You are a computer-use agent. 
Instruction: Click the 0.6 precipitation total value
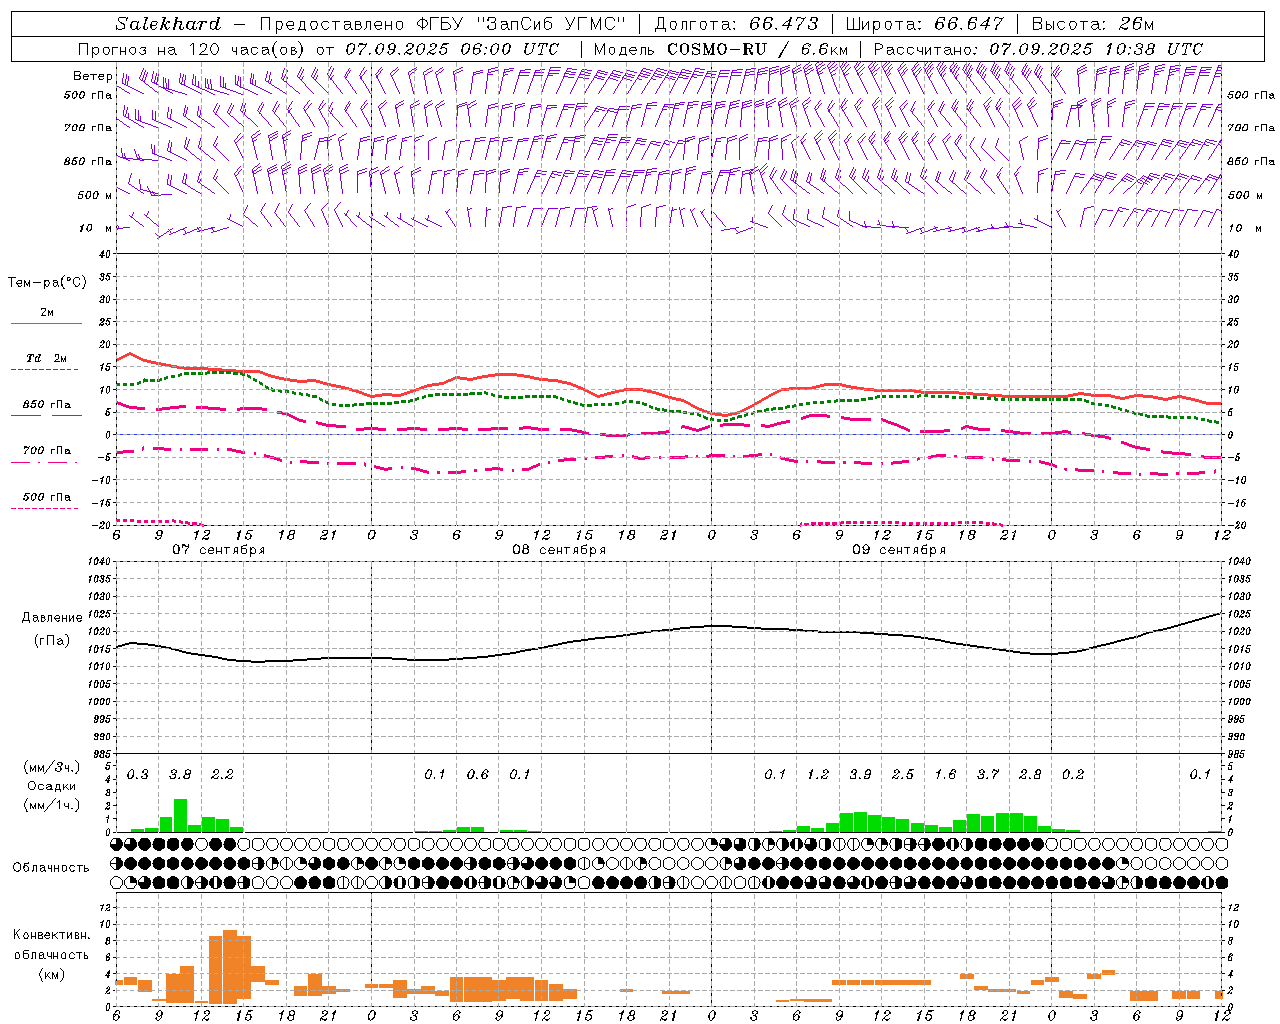point(478,774)
